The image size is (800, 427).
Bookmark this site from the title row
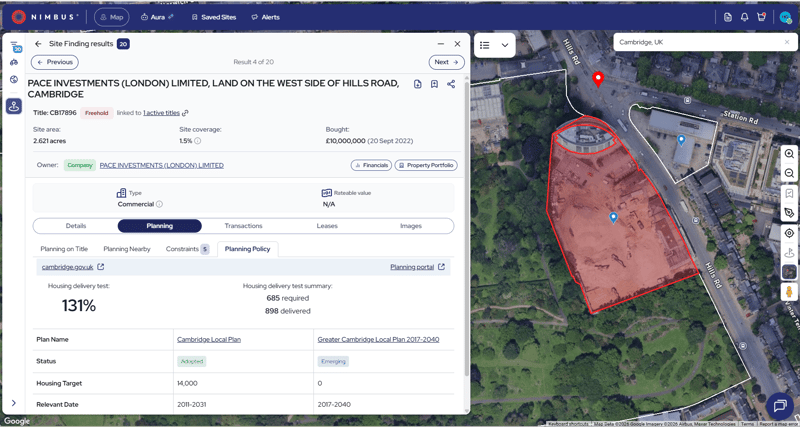coord(434,84)
